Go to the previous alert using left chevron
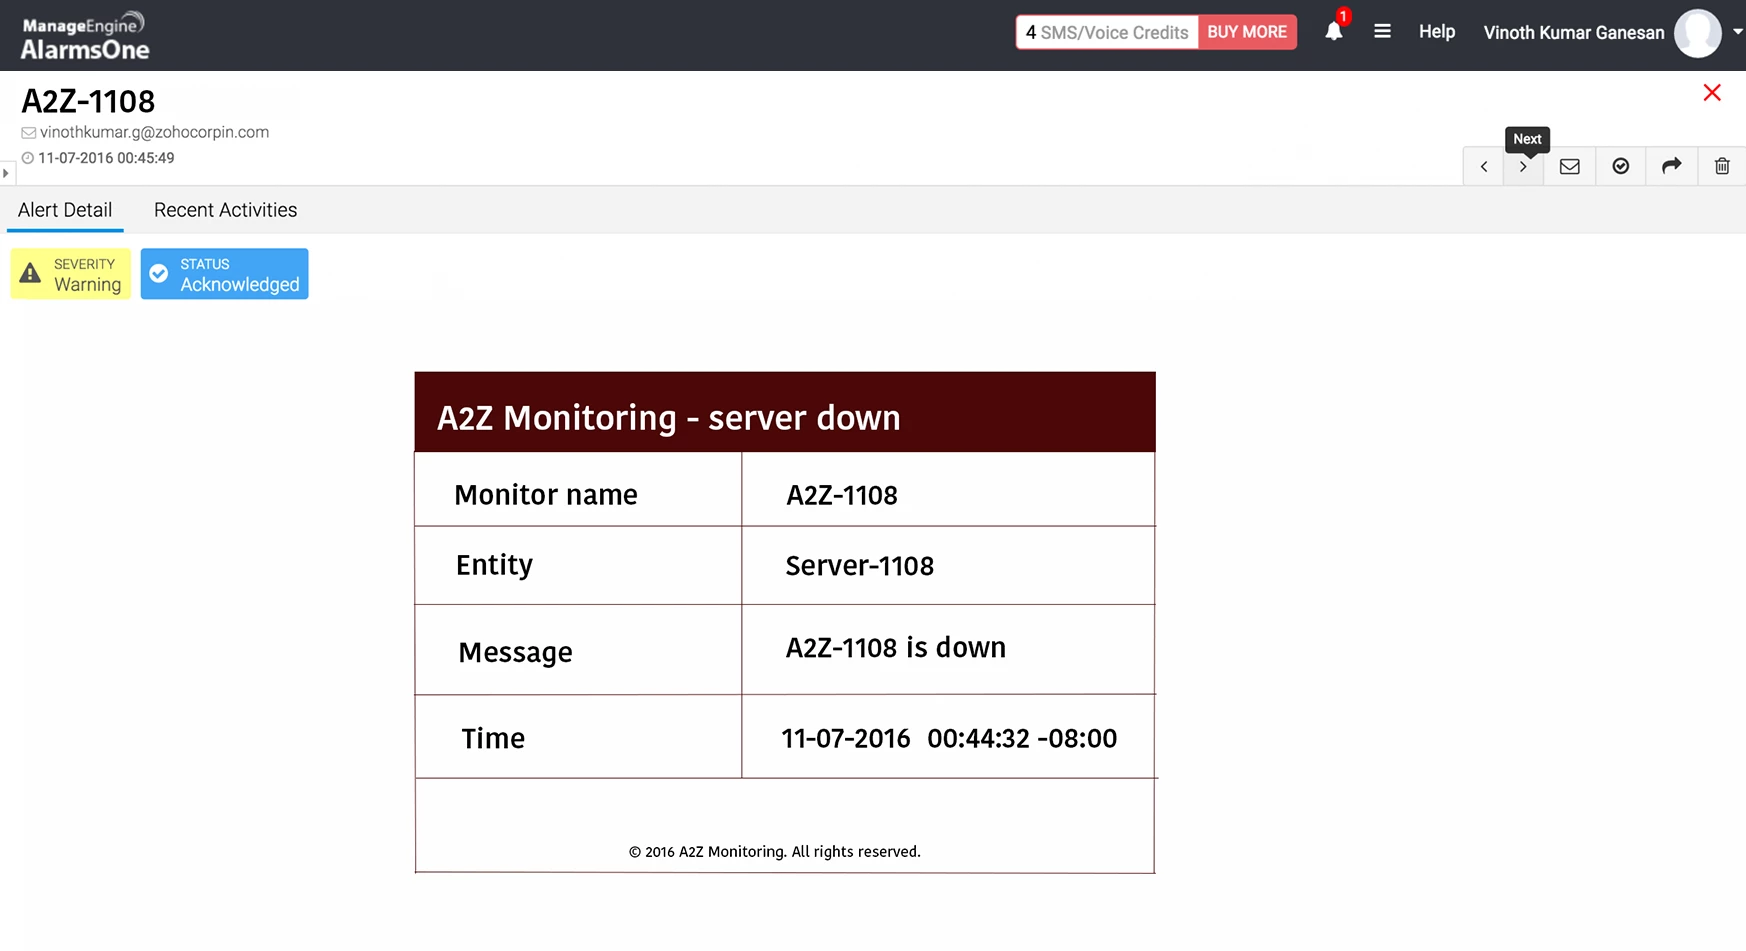Screen dimensions: 1746x951 click(x=1484, y=167)
